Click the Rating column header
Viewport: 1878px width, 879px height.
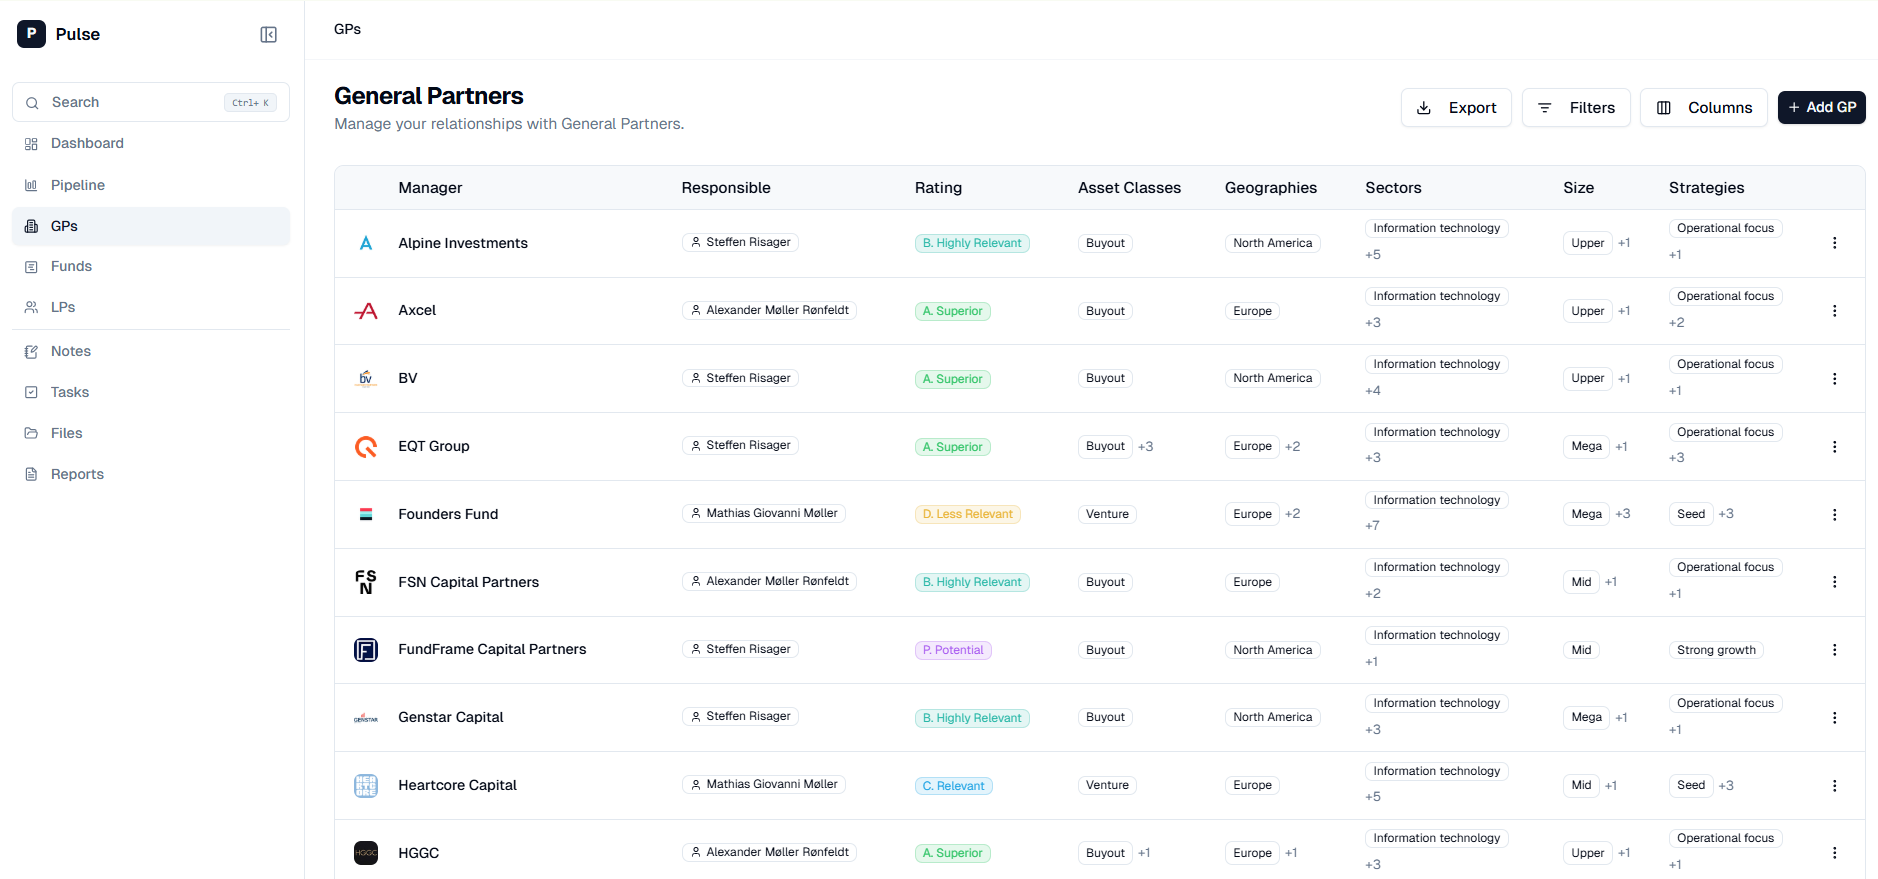[938, 188]
